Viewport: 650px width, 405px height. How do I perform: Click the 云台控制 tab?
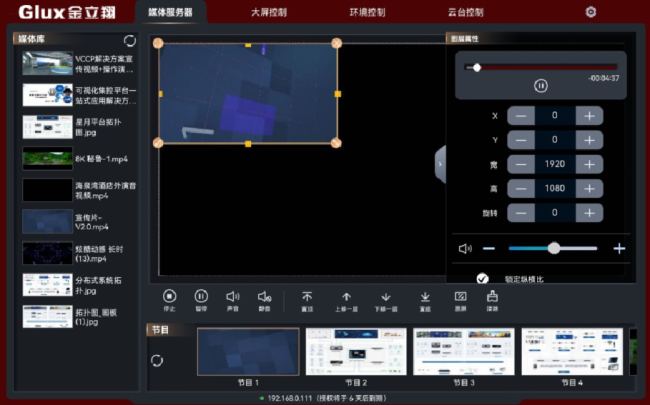(x=464, y=12)
